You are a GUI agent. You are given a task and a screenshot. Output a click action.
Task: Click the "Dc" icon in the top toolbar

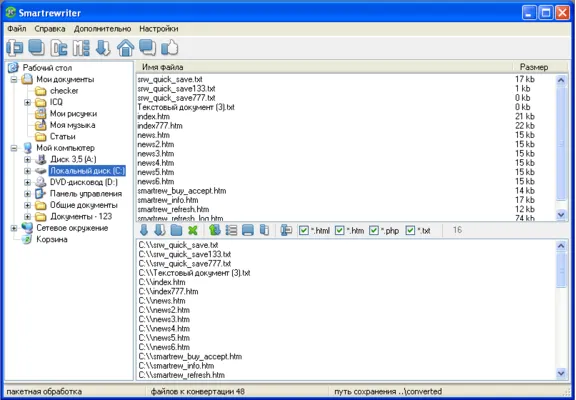point(59,48)
